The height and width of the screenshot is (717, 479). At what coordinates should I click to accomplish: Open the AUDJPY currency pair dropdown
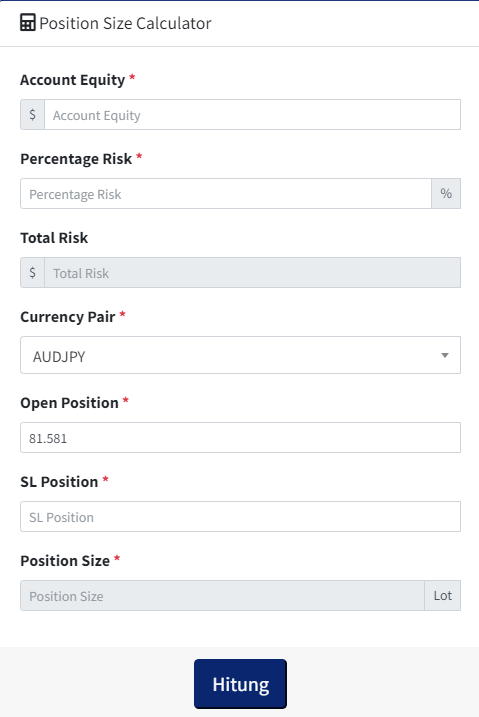click(x=240, y=355)
